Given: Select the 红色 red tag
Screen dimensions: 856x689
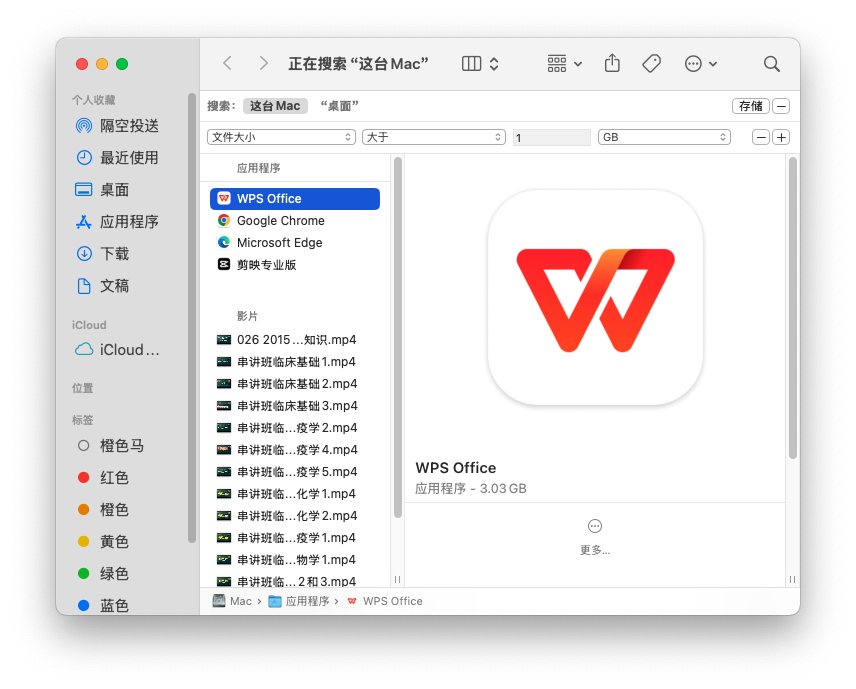Looking at the screenshot, I should click(x=103, y=478).
